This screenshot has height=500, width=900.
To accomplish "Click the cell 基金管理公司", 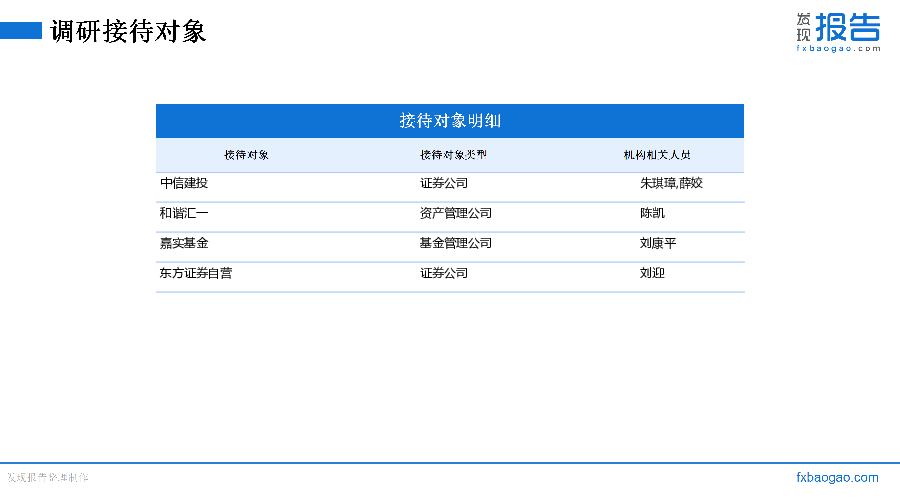I will [x=456, y=243].
